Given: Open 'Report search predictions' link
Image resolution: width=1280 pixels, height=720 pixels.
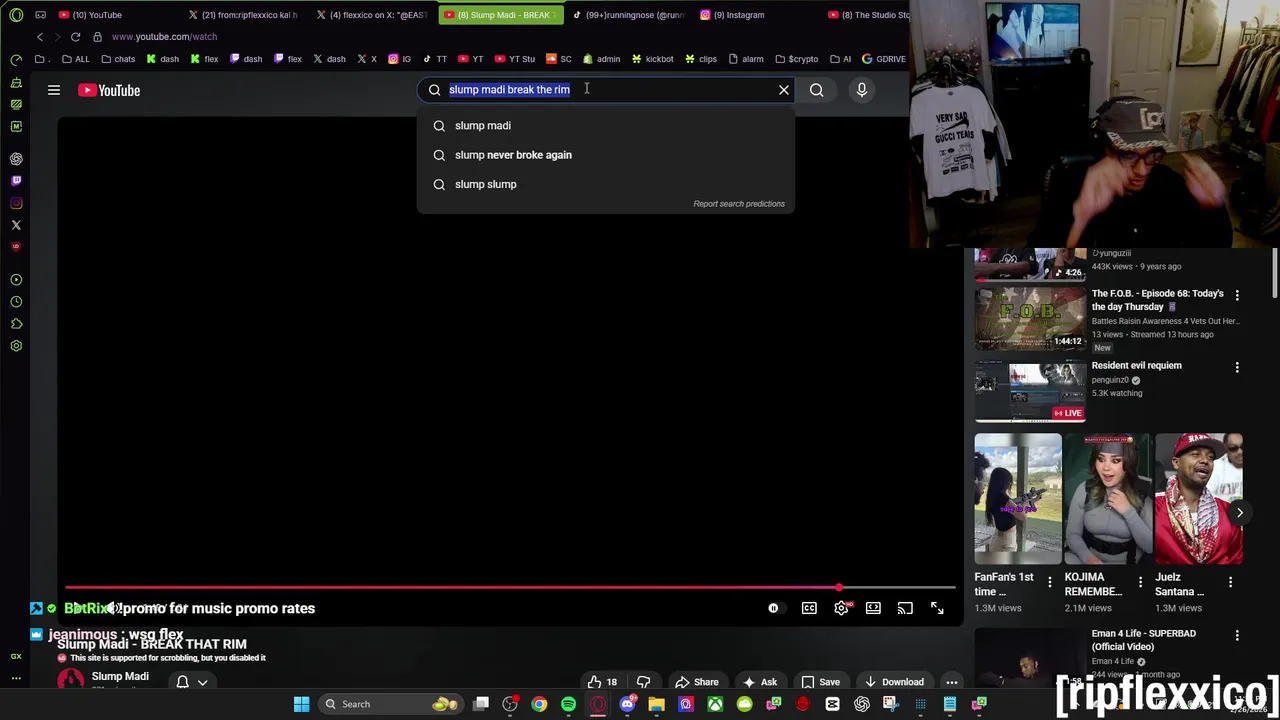Looking at the screenshot, I should coord(739,204).
